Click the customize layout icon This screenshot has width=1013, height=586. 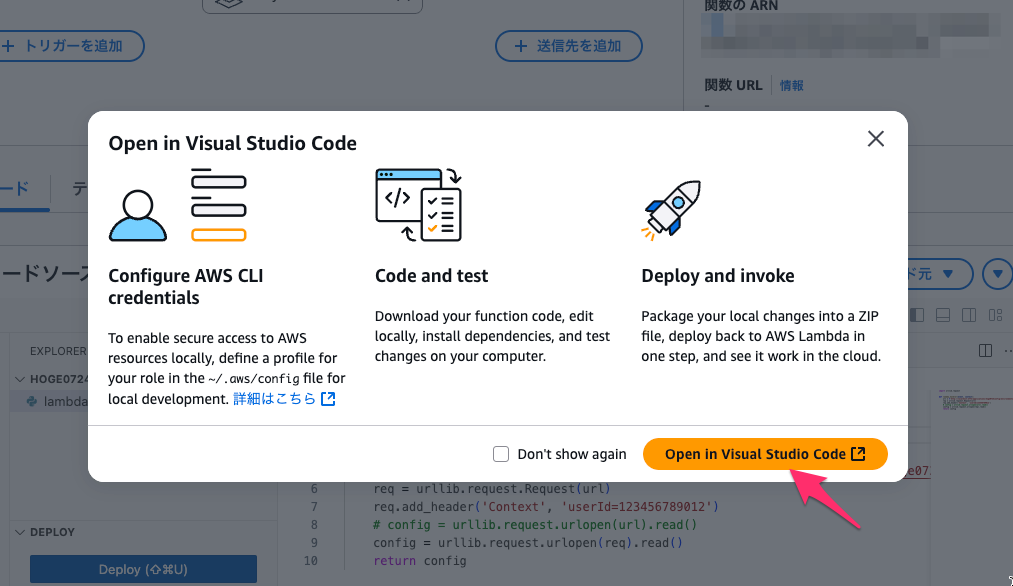995,315
